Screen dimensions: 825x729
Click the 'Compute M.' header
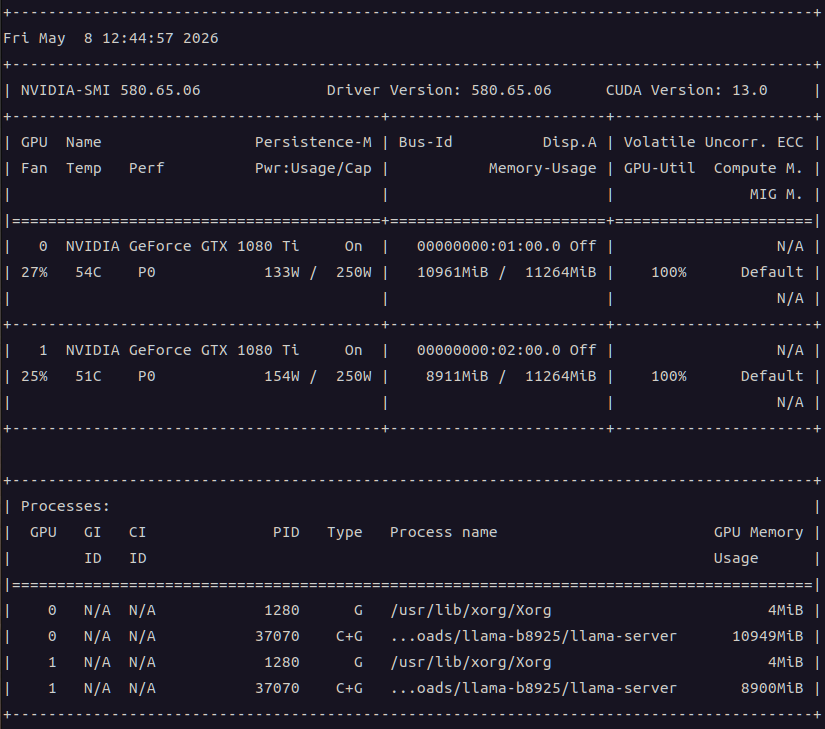click(x=758, y=169)
